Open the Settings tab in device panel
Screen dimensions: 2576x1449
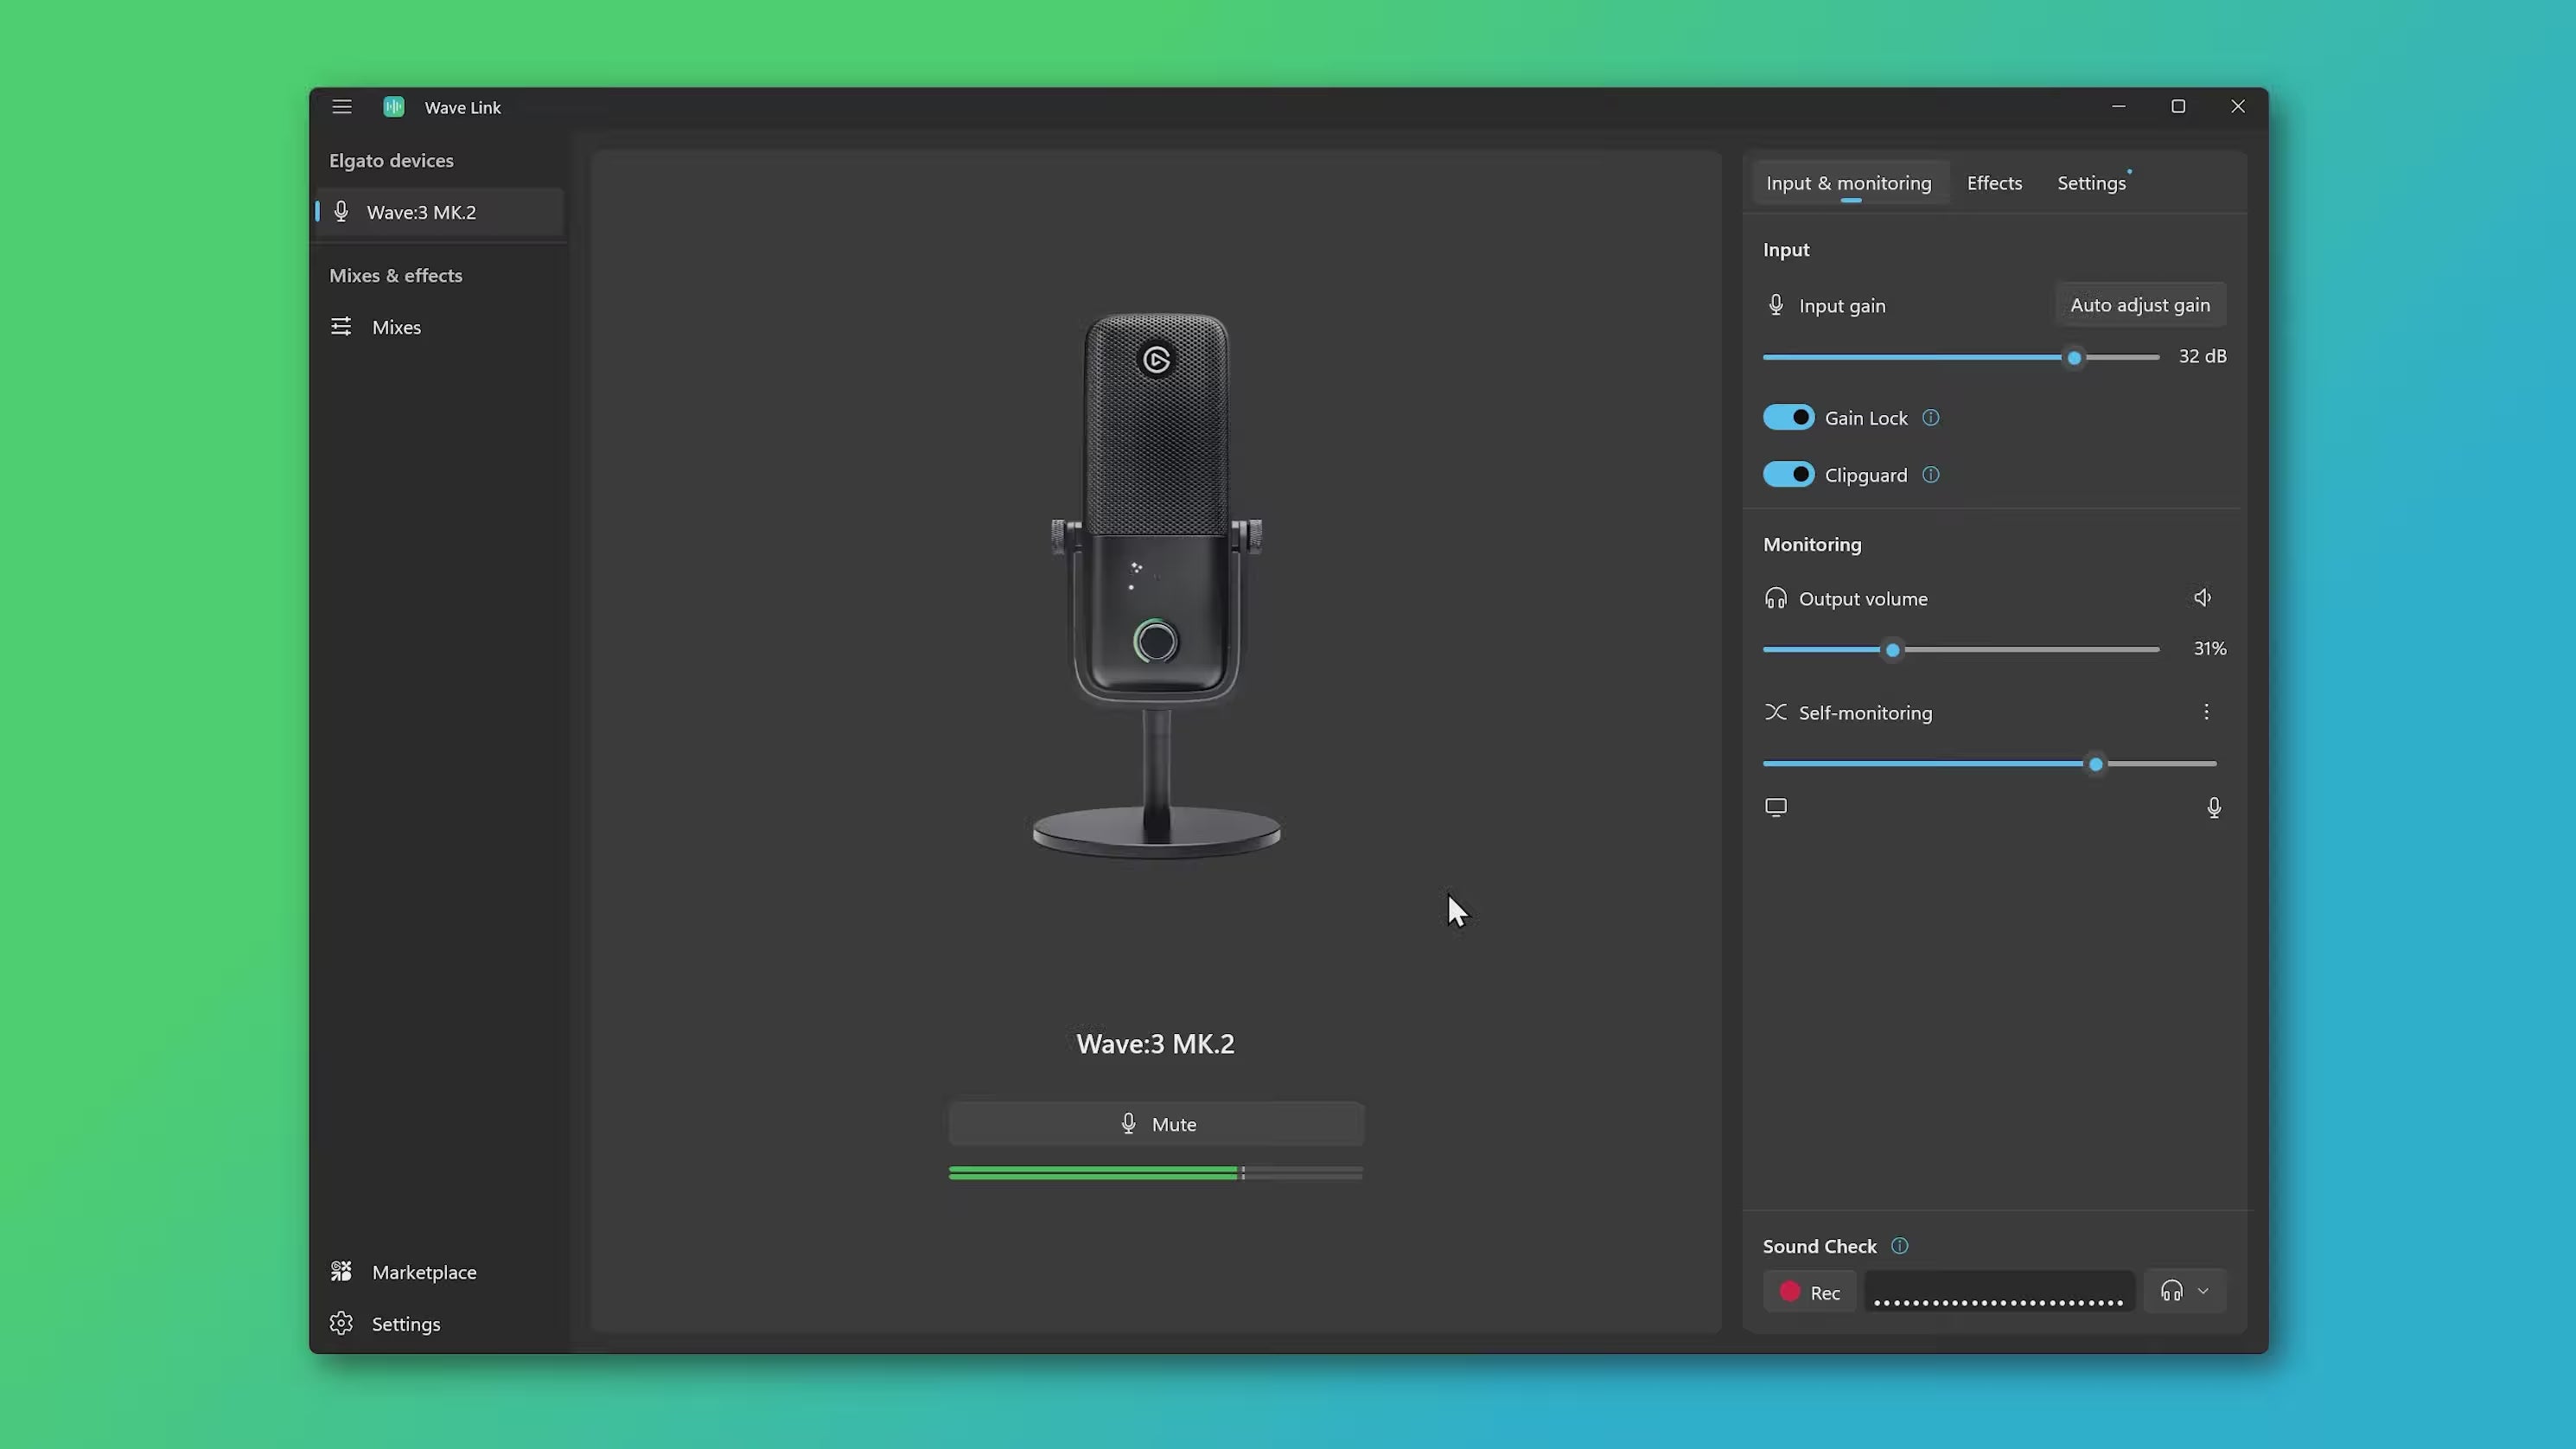click(x=2091, y=183)
